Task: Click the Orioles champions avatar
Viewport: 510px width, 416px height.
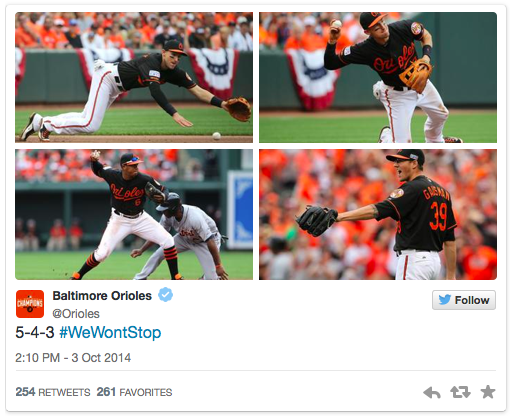Action: [30, 304]
